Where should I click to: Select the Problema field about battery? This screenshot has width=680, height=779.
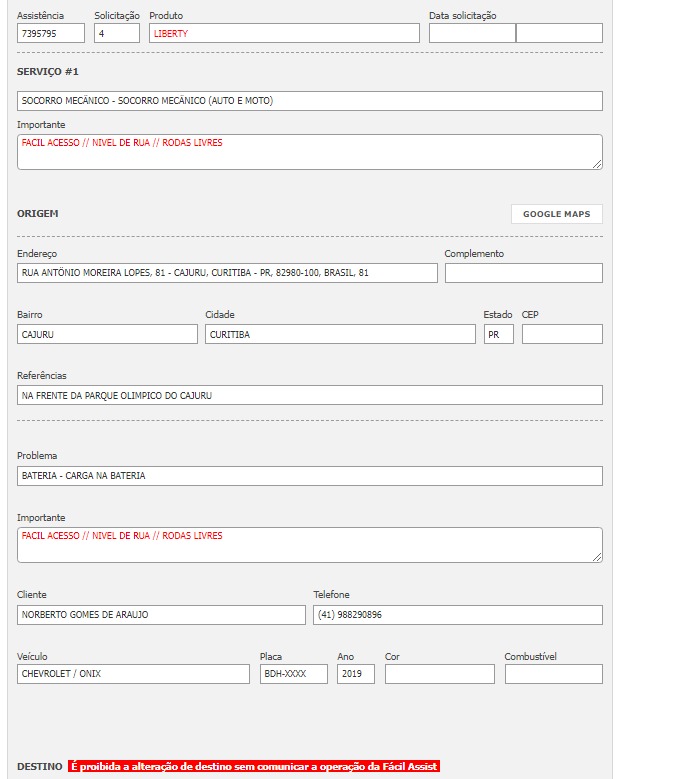310,476
